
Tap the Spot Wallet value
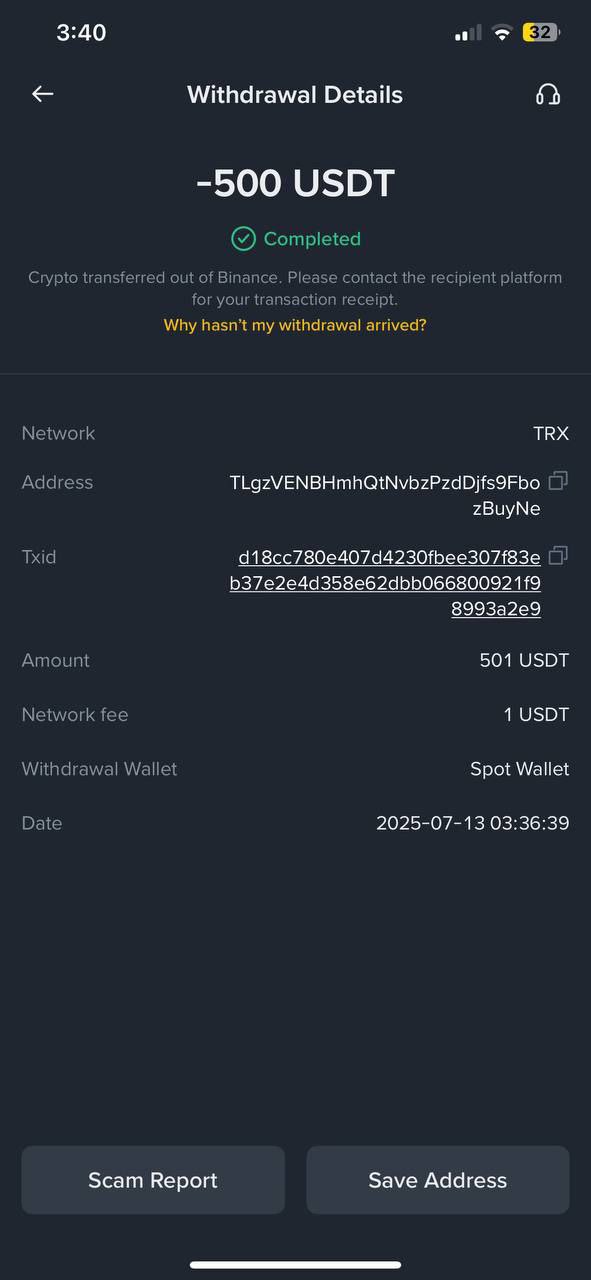(520, 769)
